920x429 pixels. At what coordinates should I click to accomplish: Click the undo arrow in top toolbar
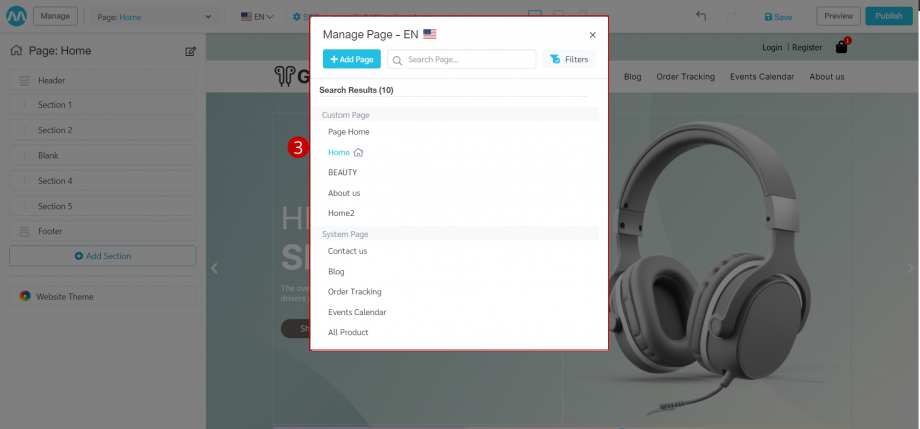701,16
